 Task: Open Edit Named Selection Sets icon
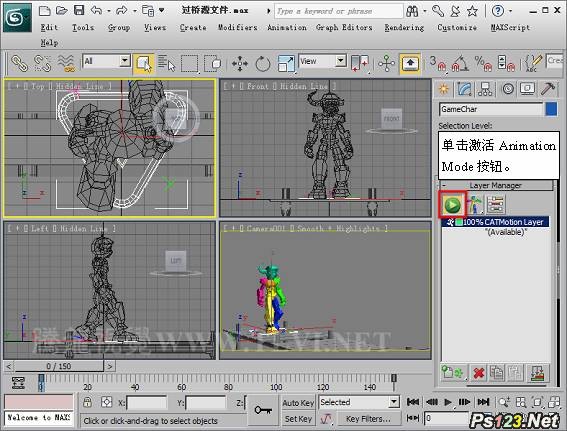[x=533, y=63]
